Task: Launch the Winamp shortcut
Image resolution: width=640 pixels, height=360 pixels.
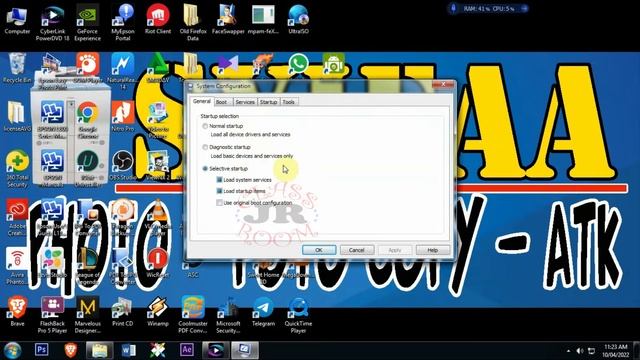Action: point(158,313)
